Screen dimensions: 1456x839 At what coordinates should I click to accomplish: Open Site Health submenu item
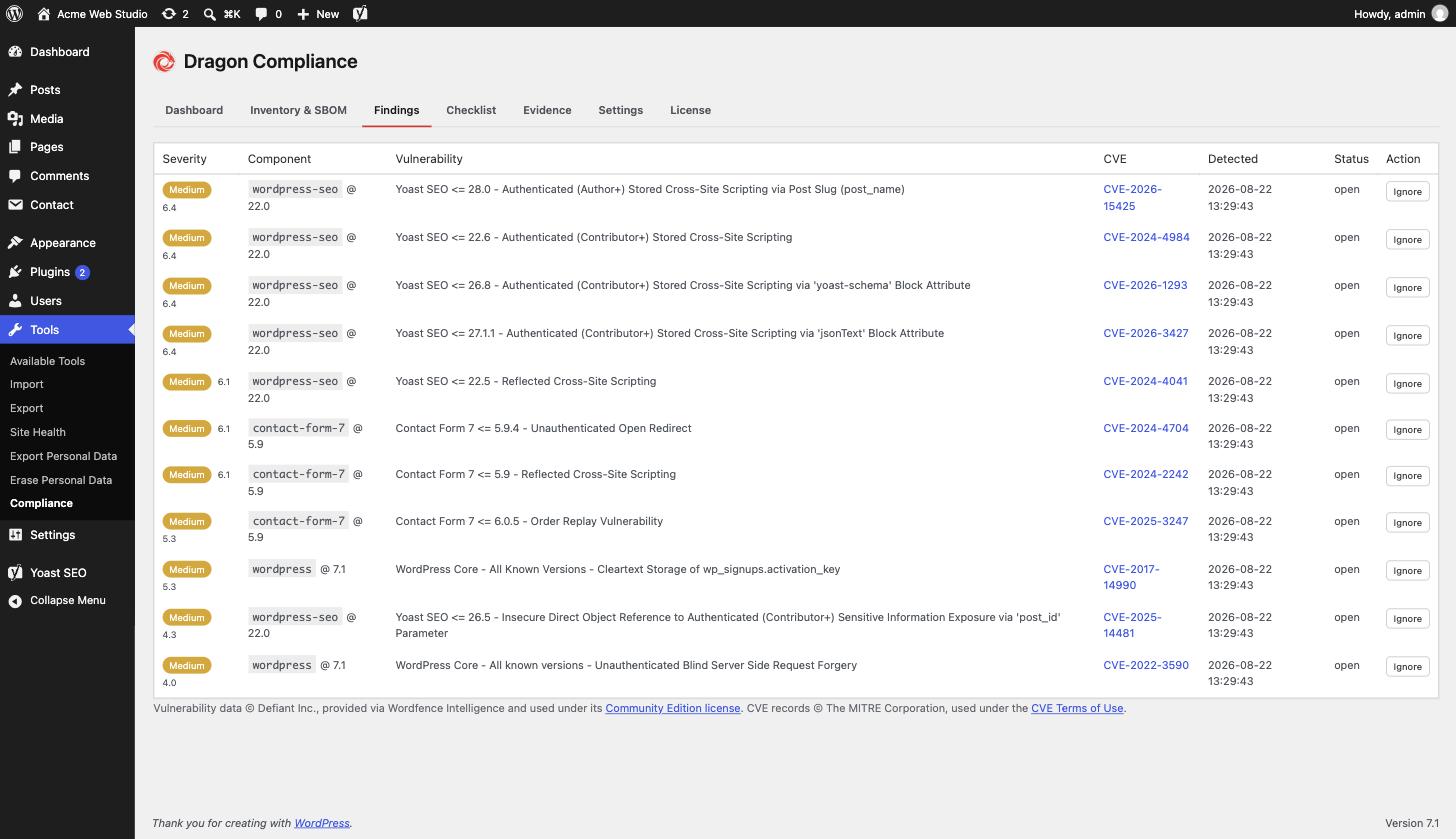coord(38,432)
